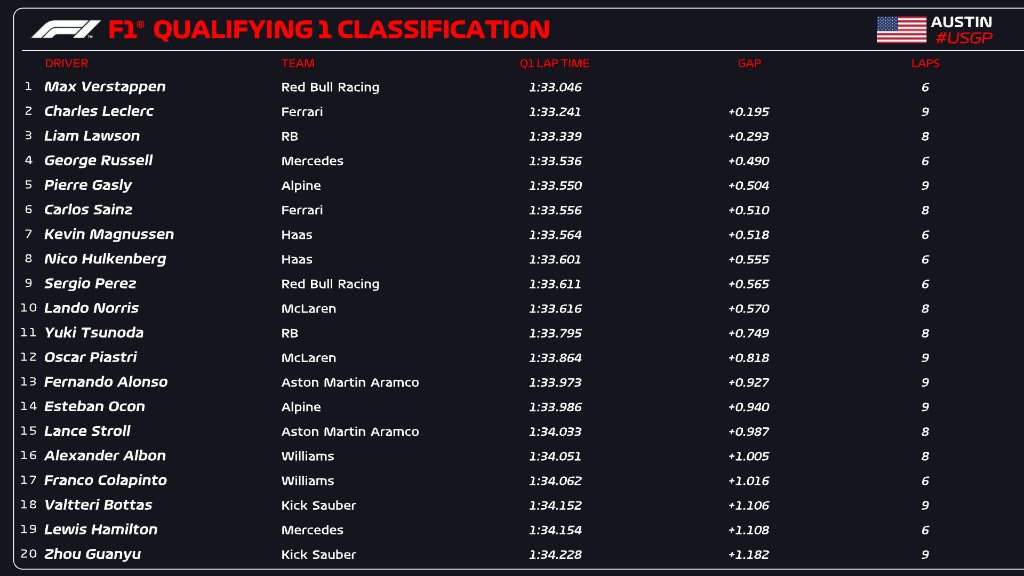Click Verstappen's 1:33.046 lap time
This screenshot has width=1024, height=576.
point(555,87)
